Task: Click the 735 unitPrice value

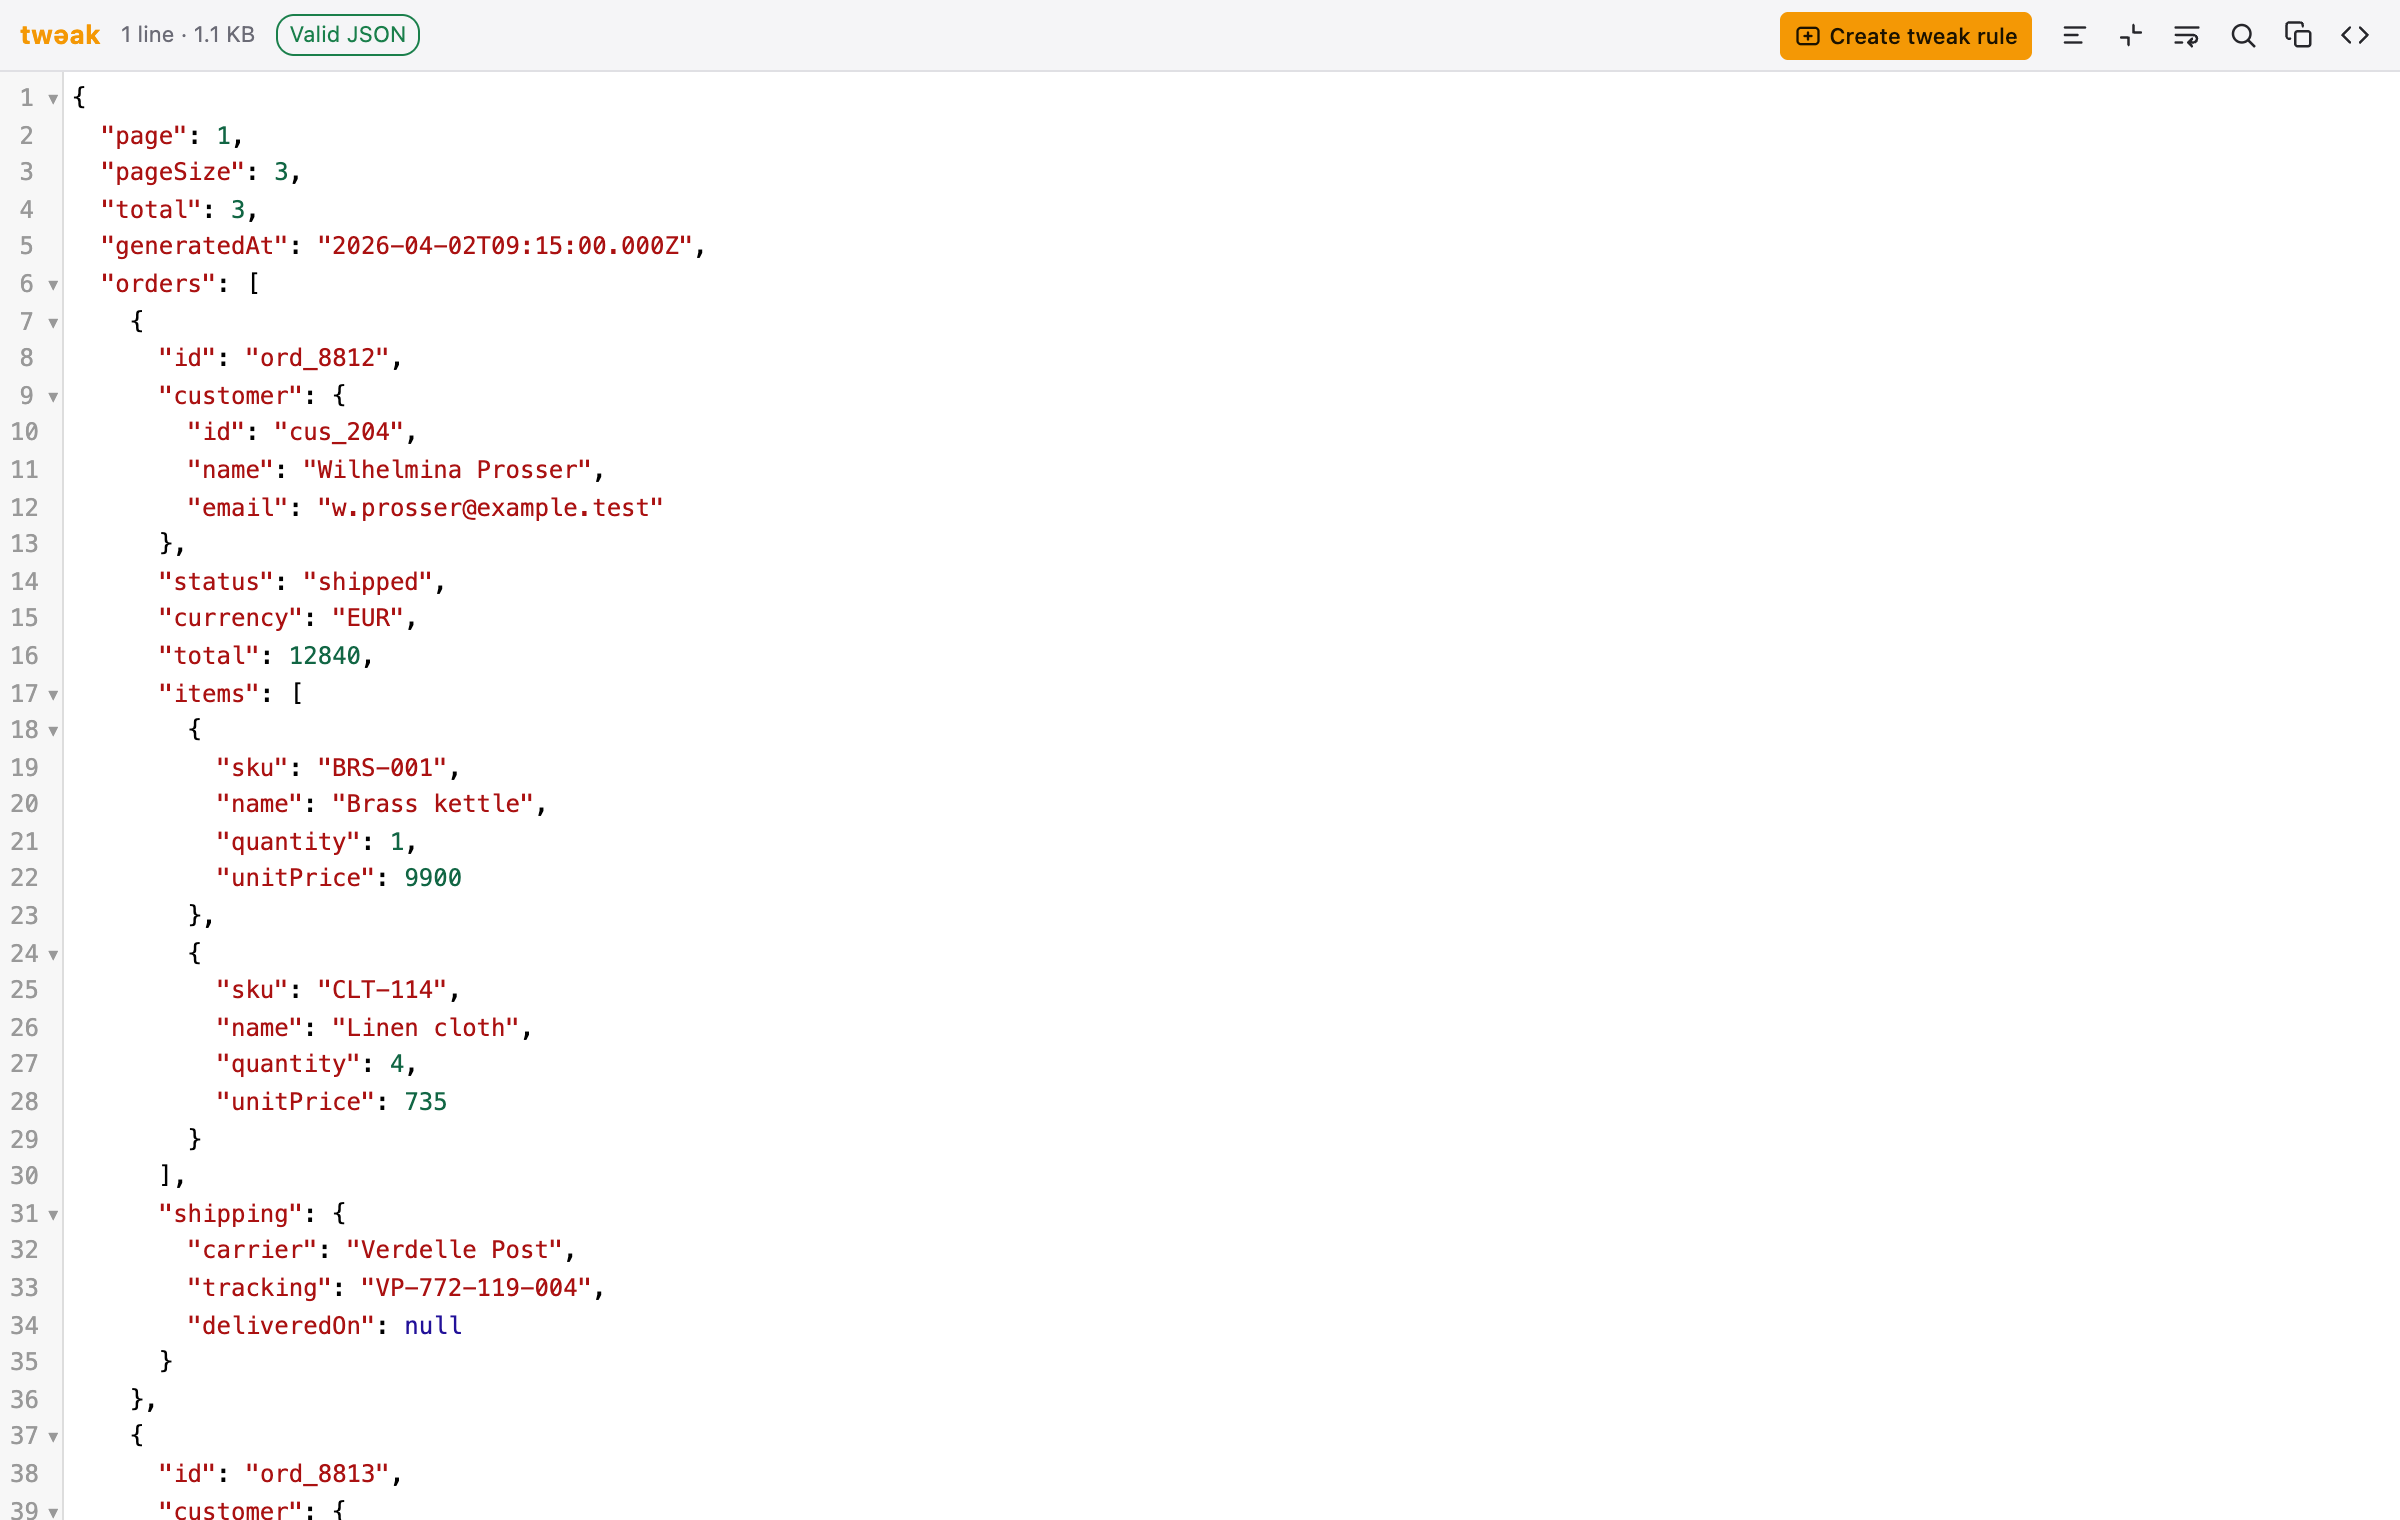Action: 426,1102
